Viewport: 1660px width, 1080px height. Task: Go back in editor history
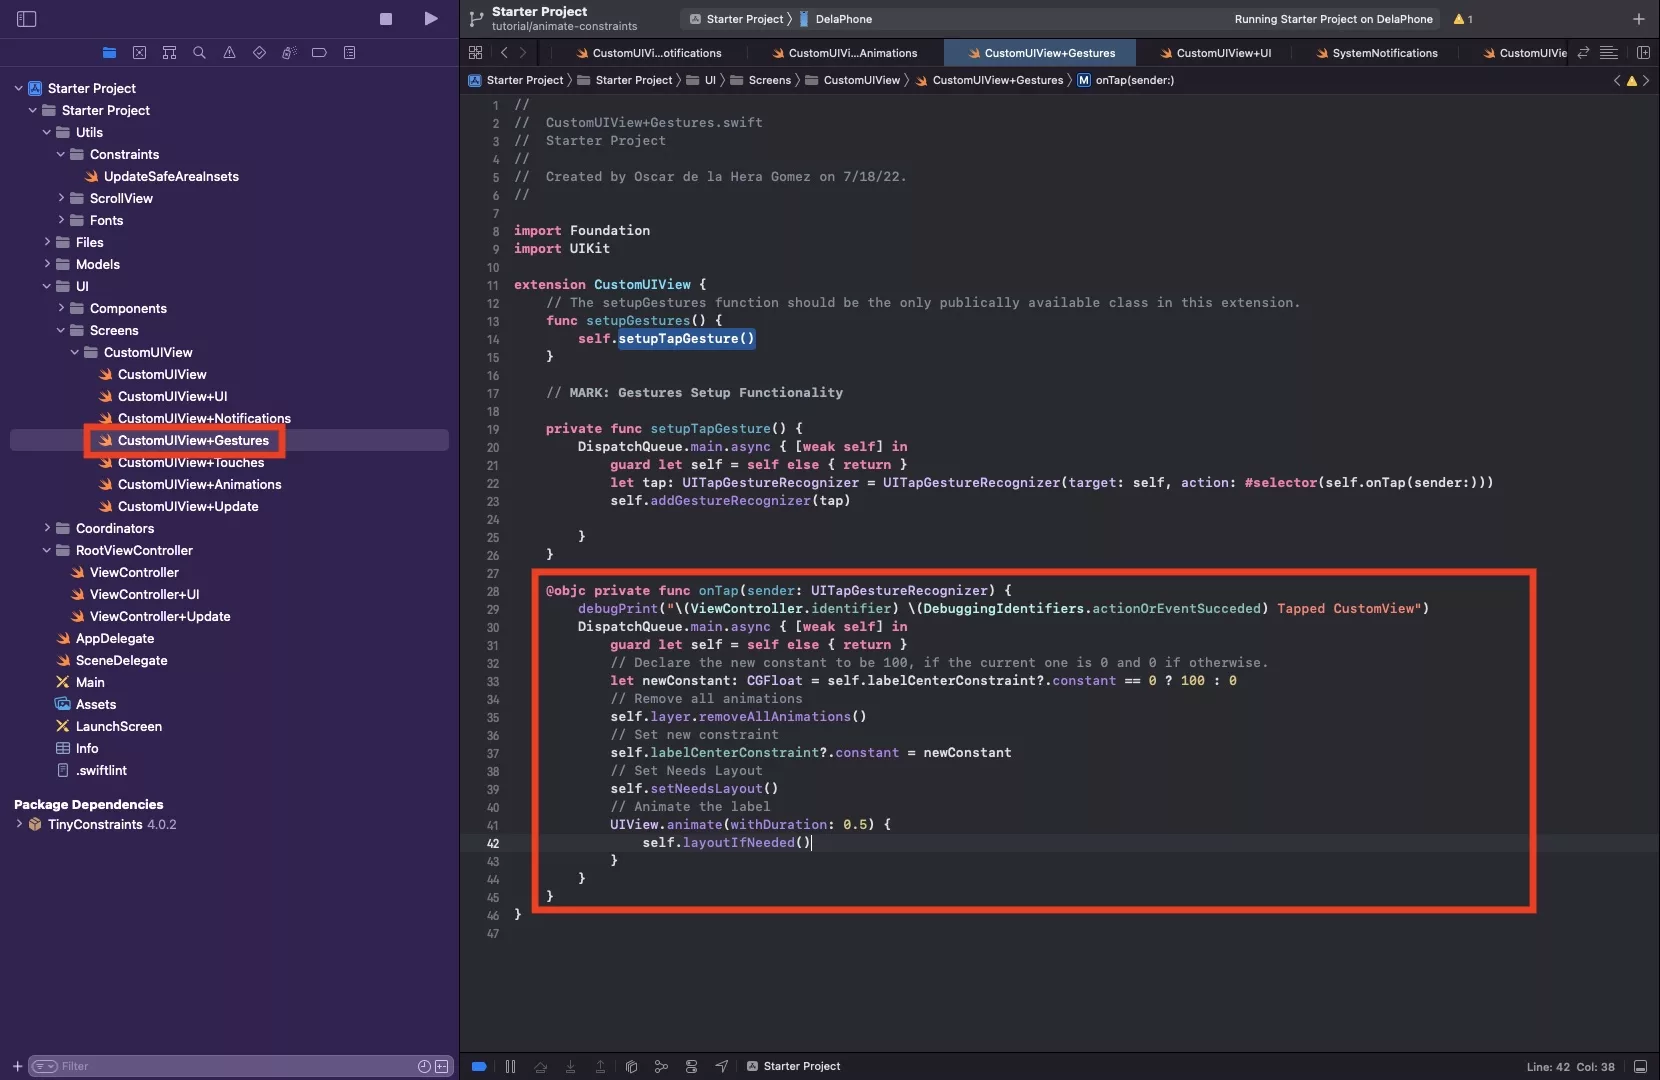coord(504,53)
